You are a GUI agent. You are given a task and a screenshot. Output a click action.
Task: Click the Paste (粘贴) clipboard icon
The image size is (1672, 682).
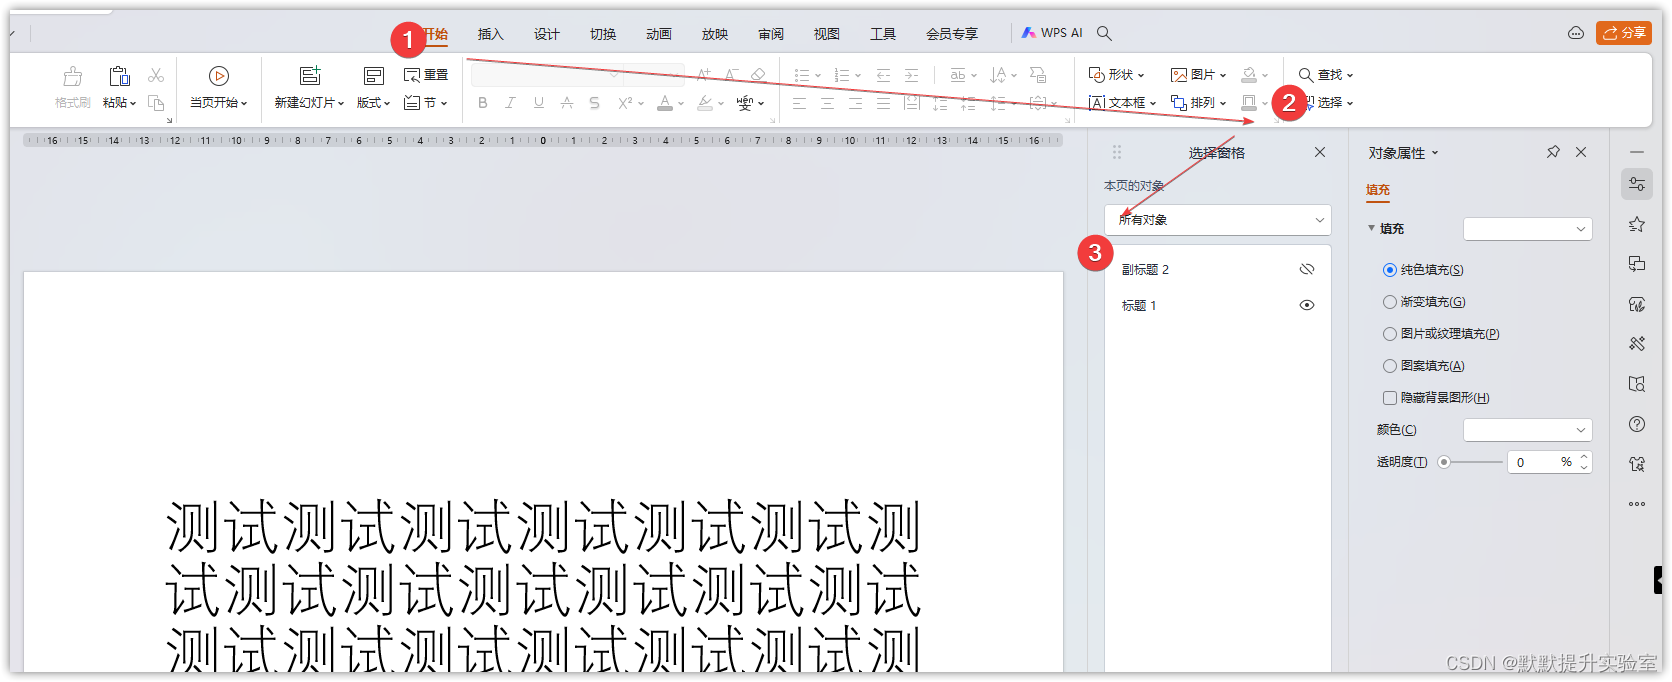coord(119,76)
